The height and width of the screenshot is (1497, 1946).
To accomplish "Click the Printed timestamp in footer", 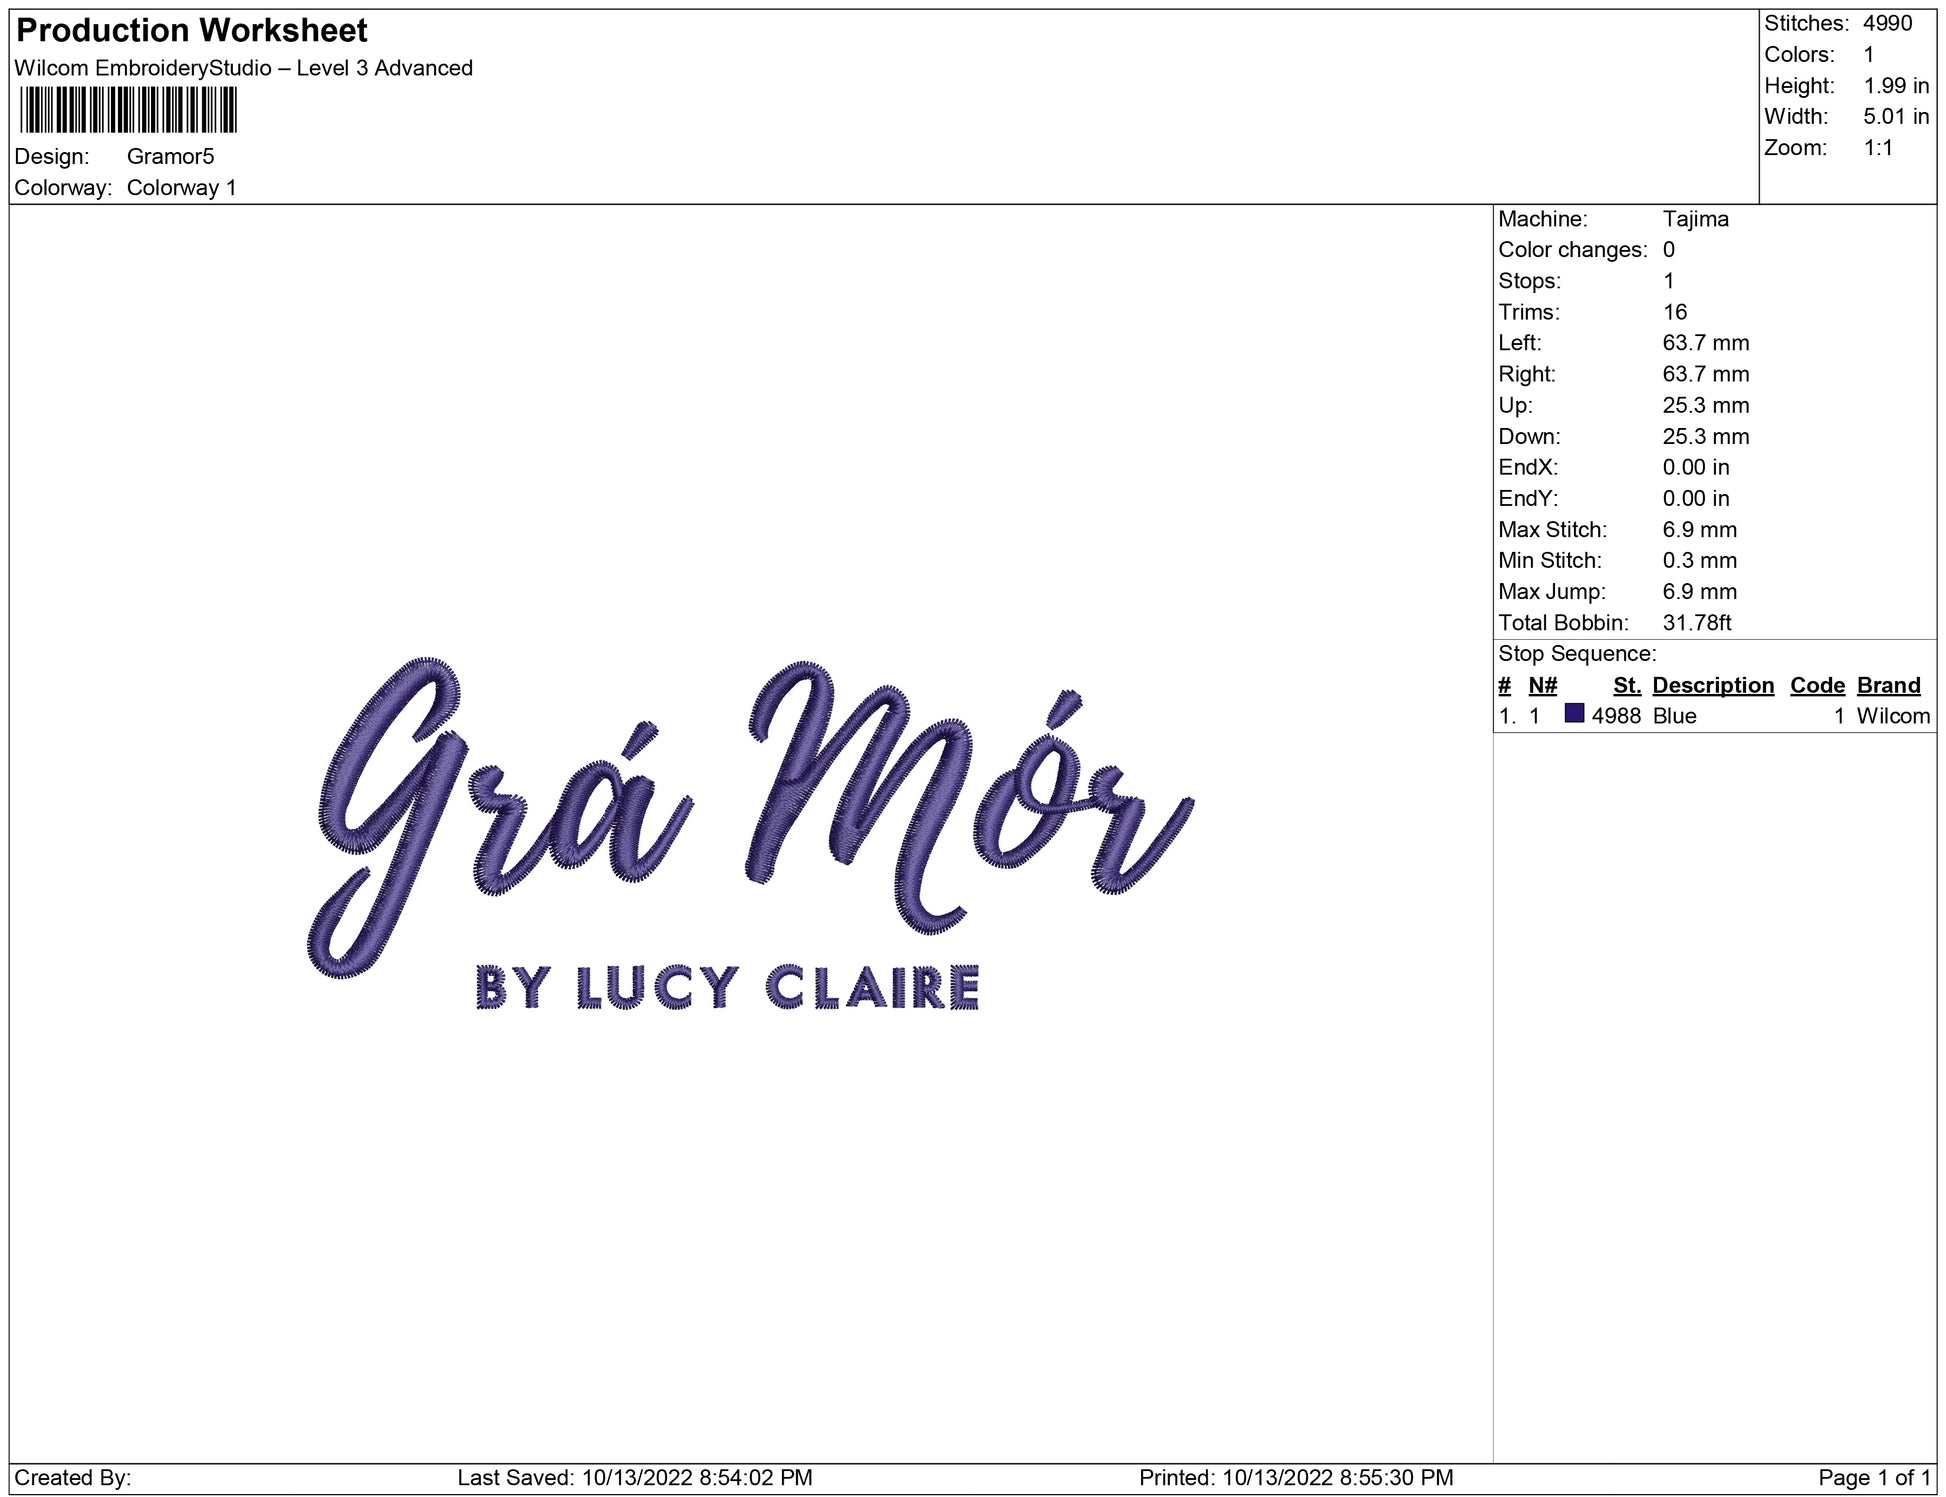I will (x=1295, y=1477).
